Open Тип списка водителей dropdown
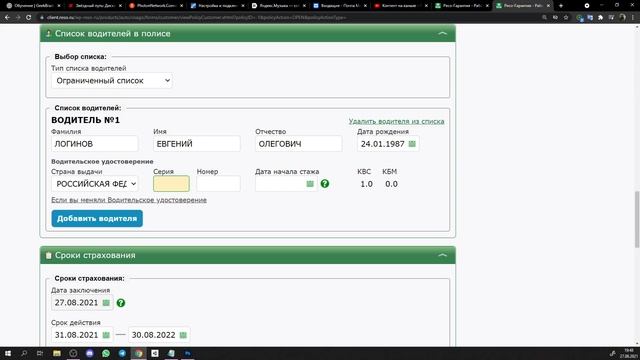Screen dimensions: 640x360 pos(112,81)
